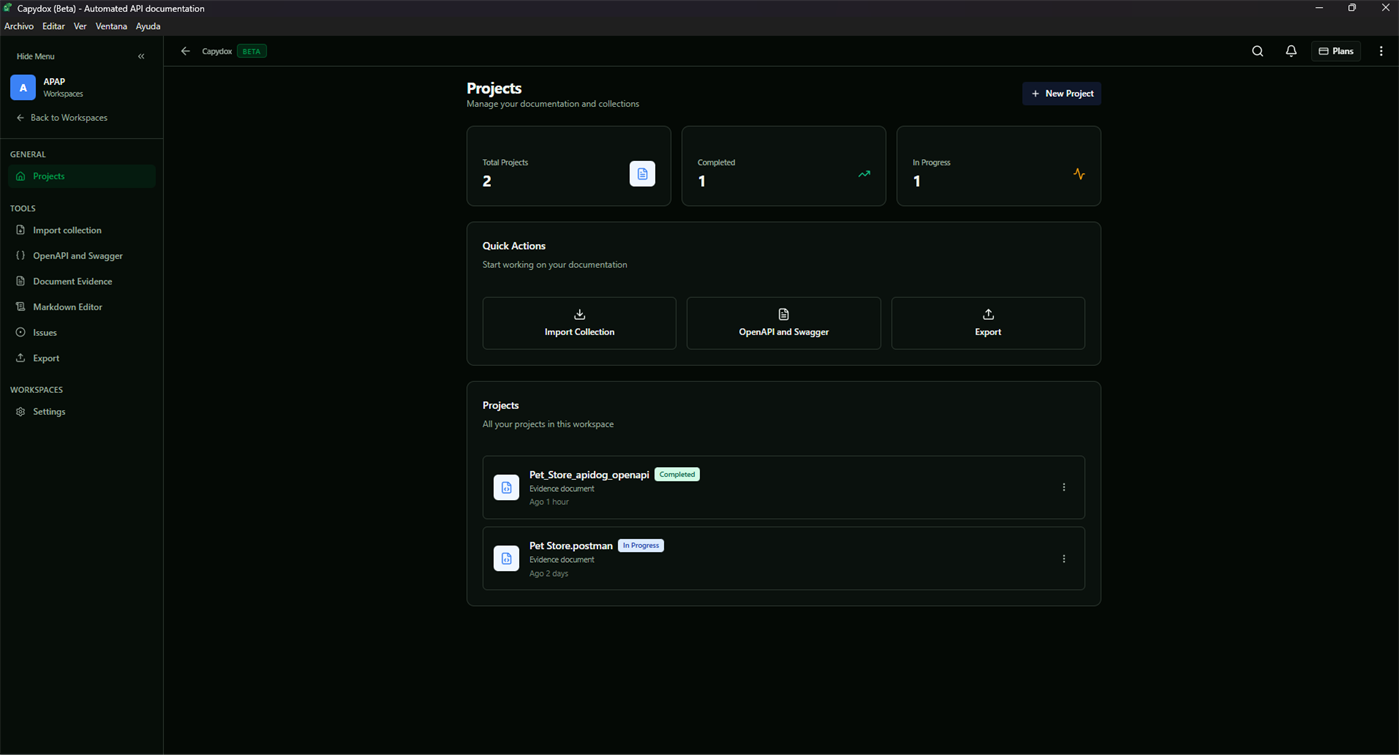Click the APAP workspace name
The height and width of the screenshot is (755, 1399).
click(x=54, y=82)
